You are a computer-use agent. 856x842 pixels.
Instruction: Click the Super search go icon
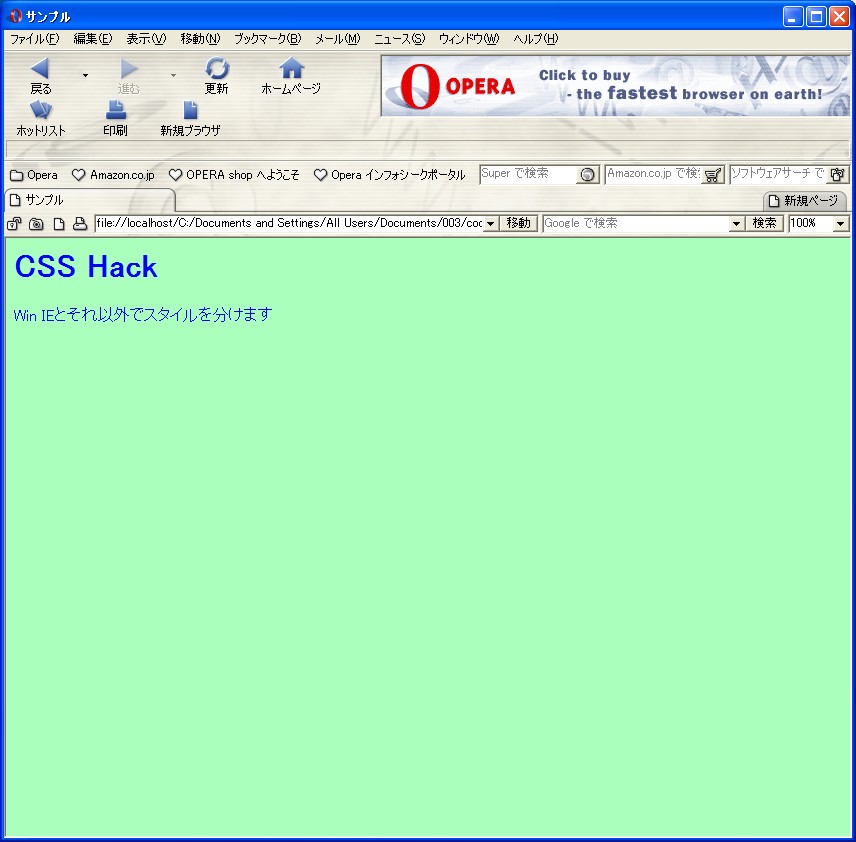coord(587,175)
